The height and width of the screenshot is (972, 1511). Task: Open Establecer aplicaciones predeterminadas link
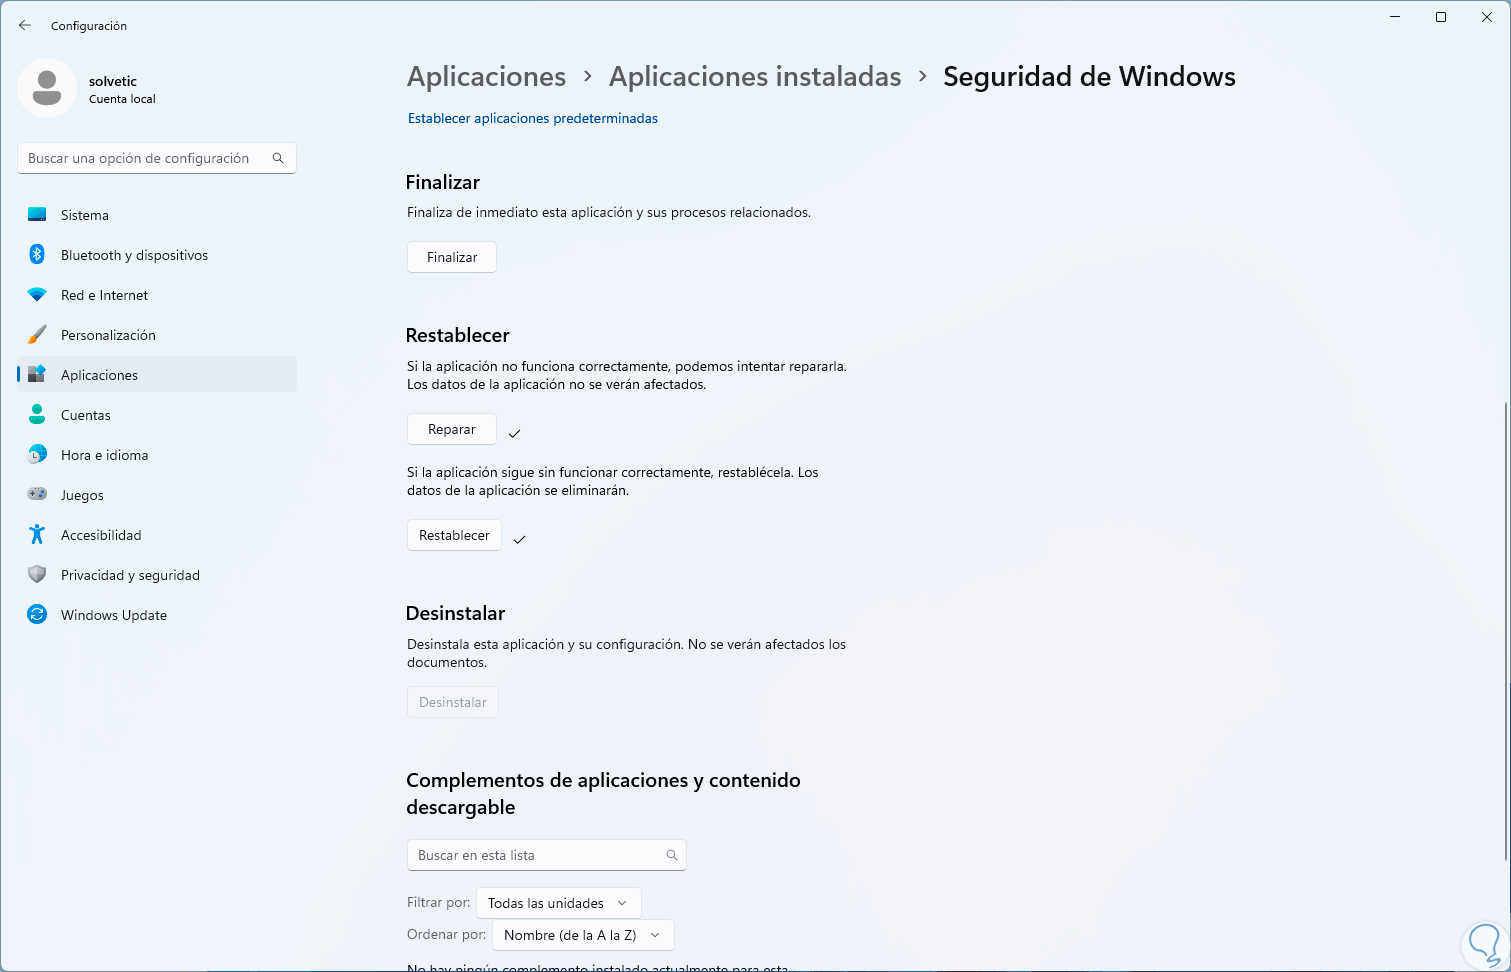533,118
